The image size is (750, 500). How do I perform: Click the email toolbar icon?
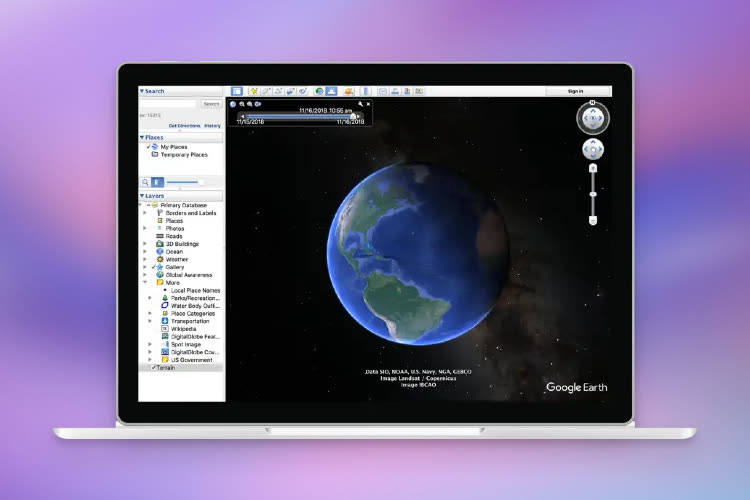(383, 91)
